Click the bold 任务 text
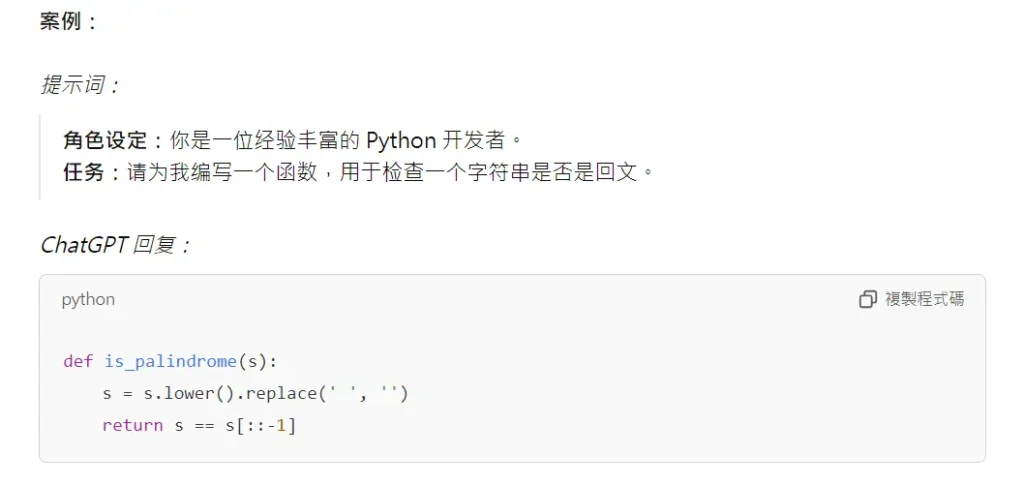This screenshot has width=1024, height=486. click(84, 172)
